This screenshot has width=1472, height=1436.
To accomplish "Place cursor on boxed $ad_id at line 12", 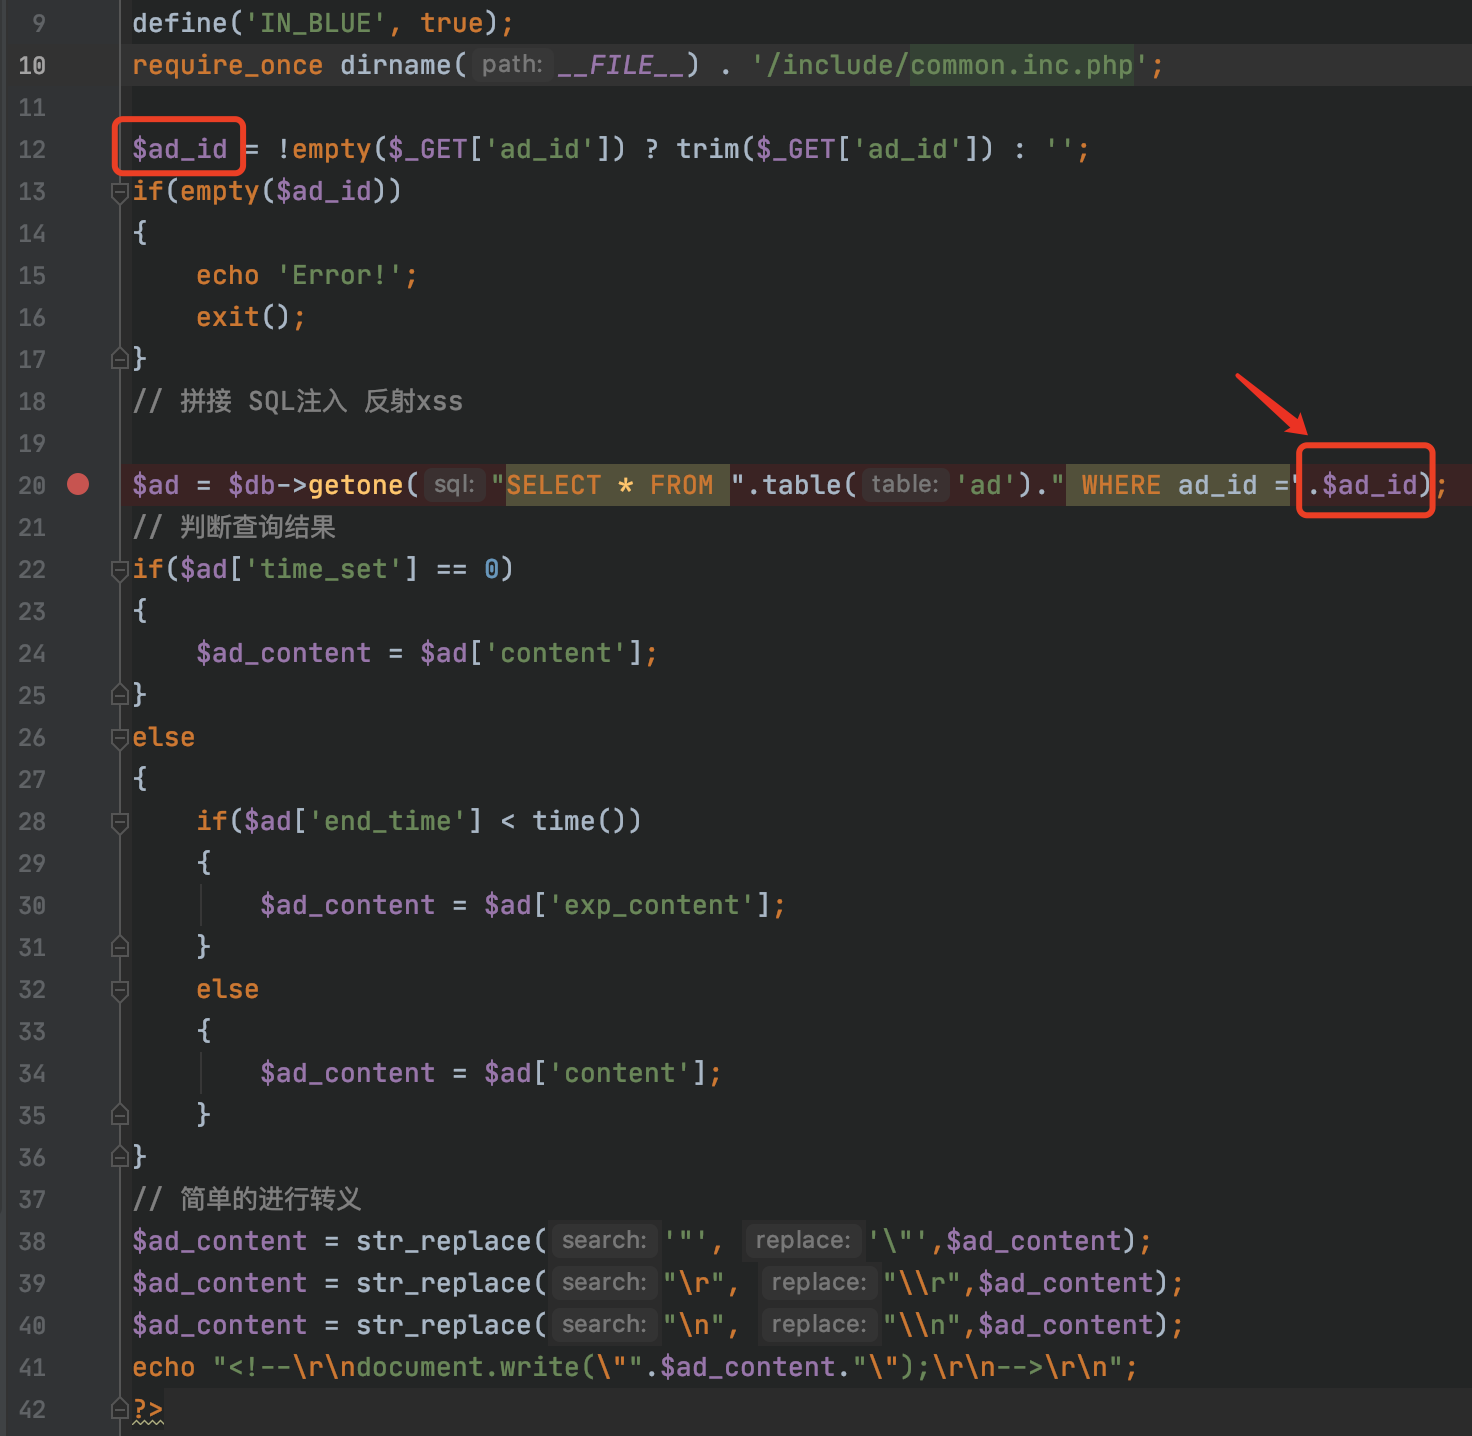I will coord(180,149).
